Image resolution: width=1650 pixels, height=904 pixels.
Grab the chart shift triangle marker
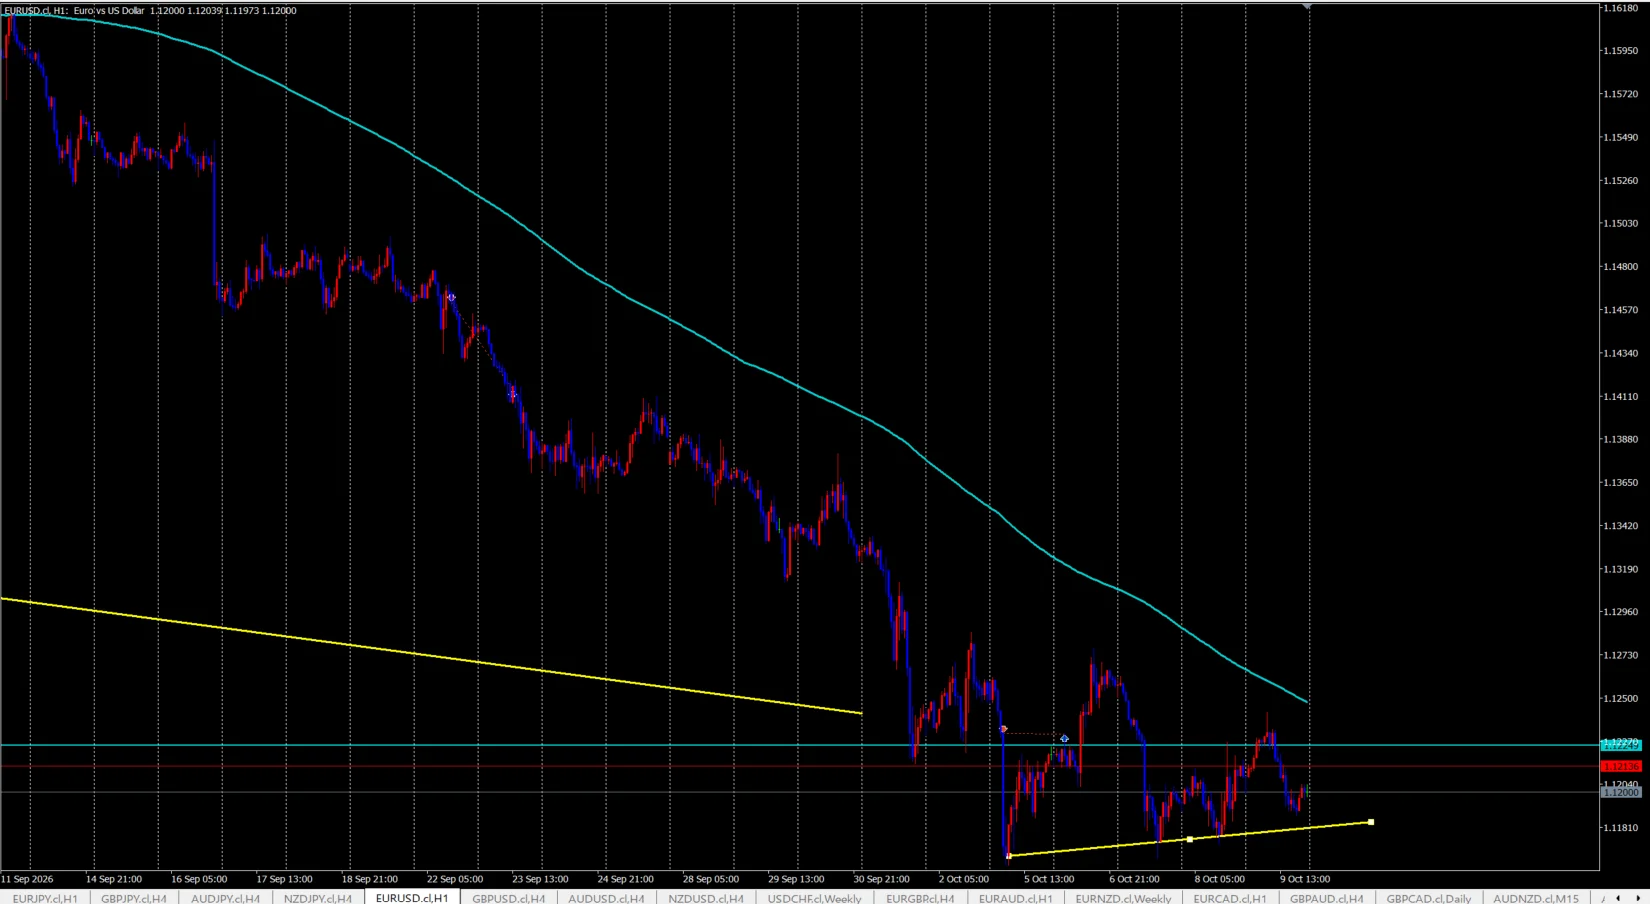[1306, 7]
